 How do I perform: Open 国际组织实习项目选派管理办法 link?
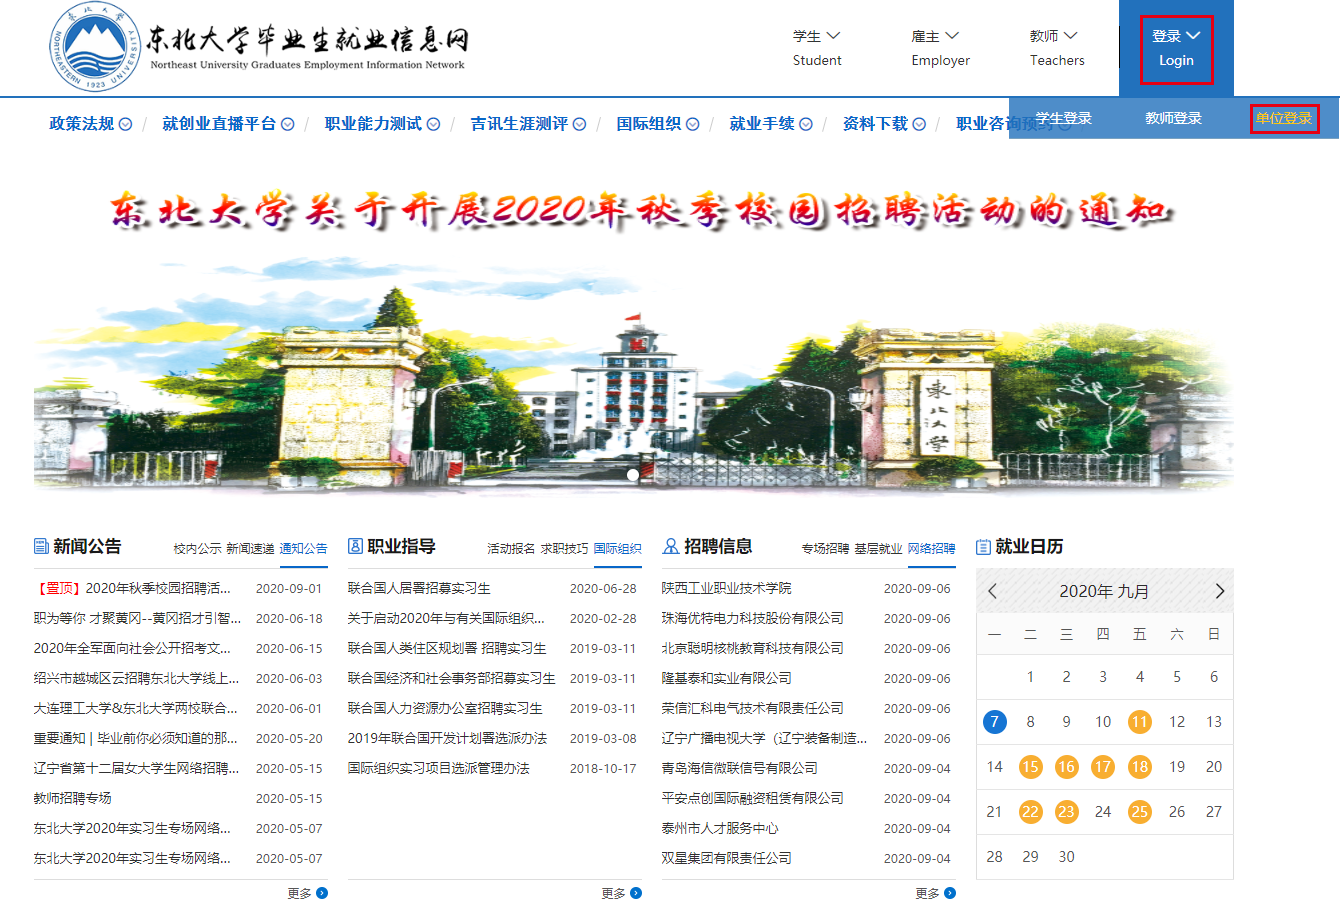pyautogui.click(x=438, y=768)
